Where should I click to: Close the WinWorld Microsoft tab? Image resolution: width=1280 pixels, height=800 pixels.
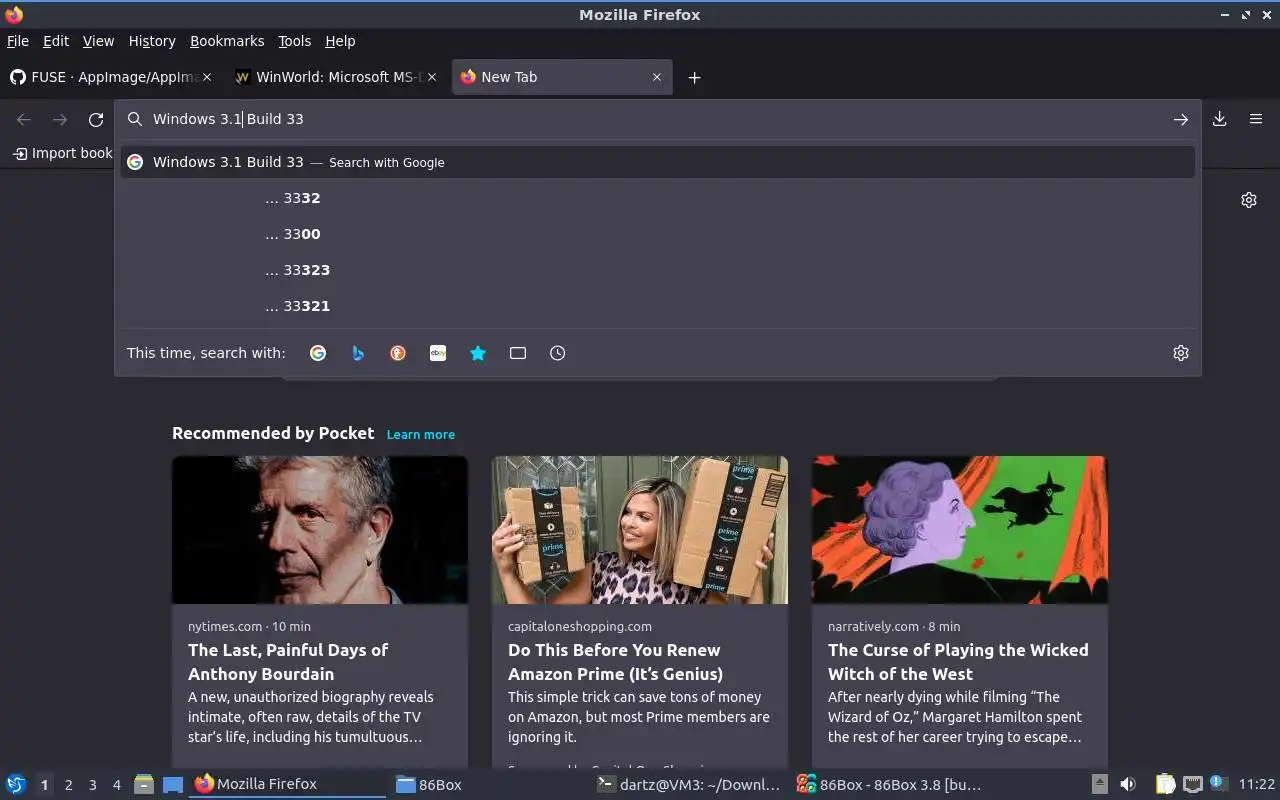coord(432,77)
